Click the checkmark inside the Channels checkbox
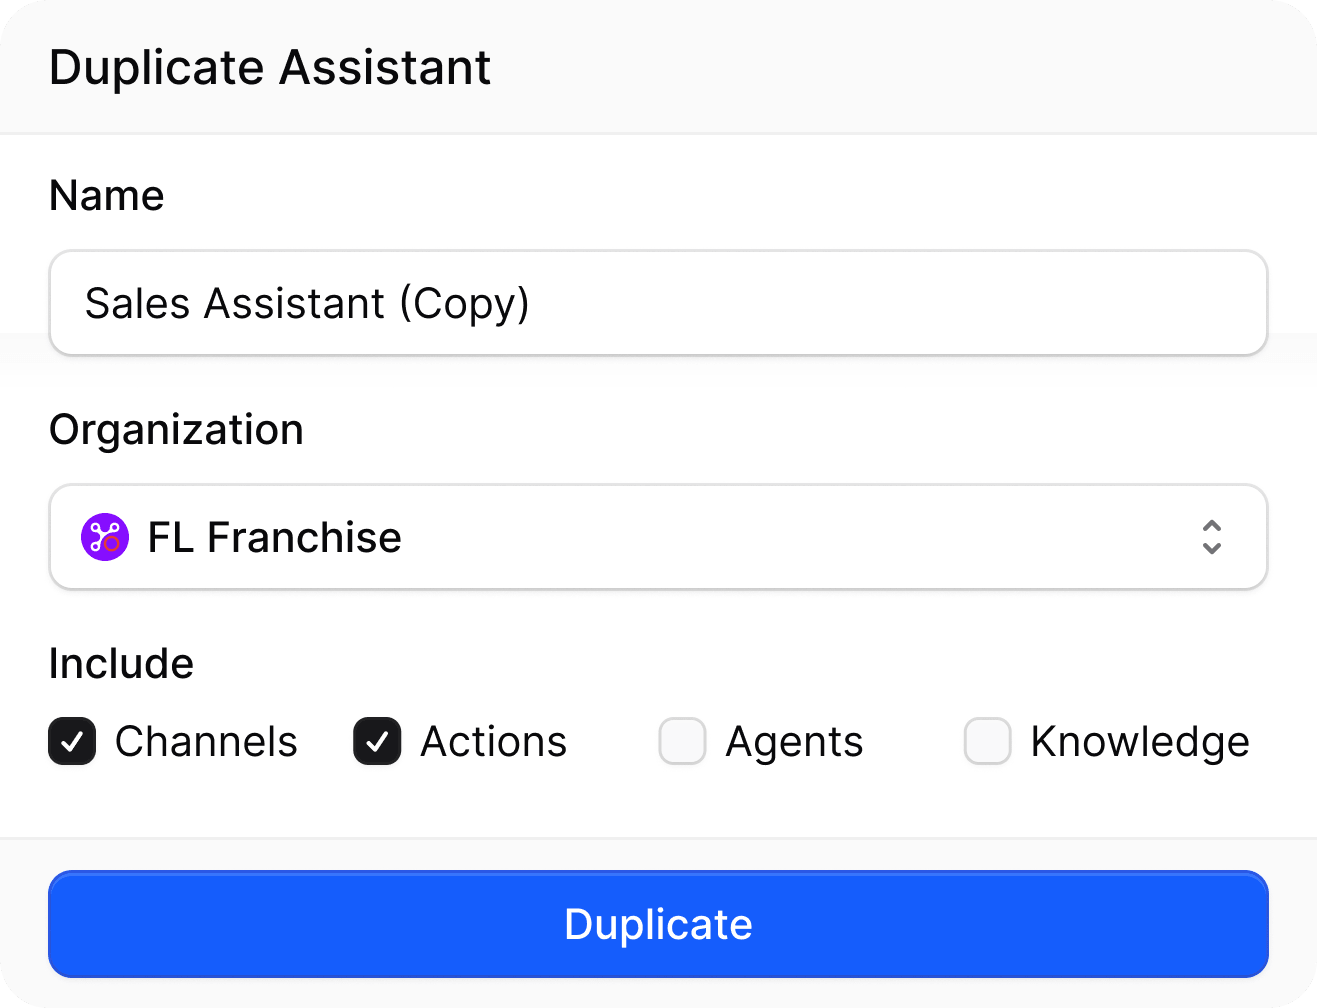This screenshot has width=1317, height=1008. 71,741
